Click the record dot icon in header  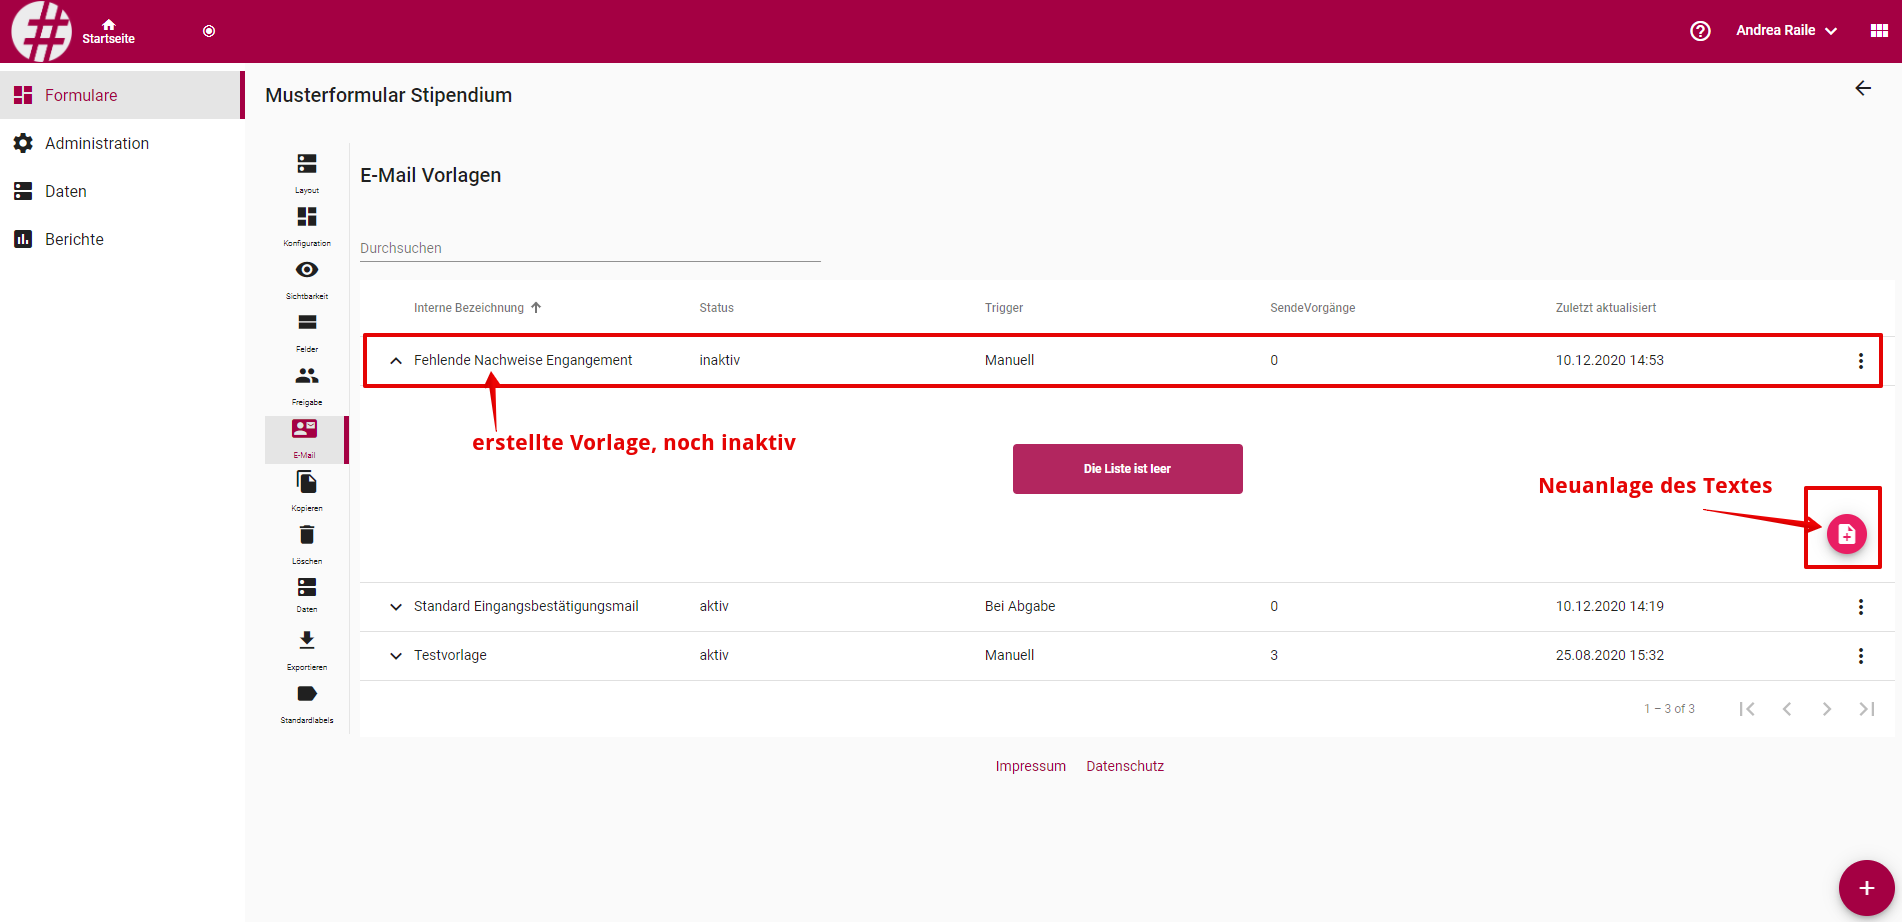209,31
